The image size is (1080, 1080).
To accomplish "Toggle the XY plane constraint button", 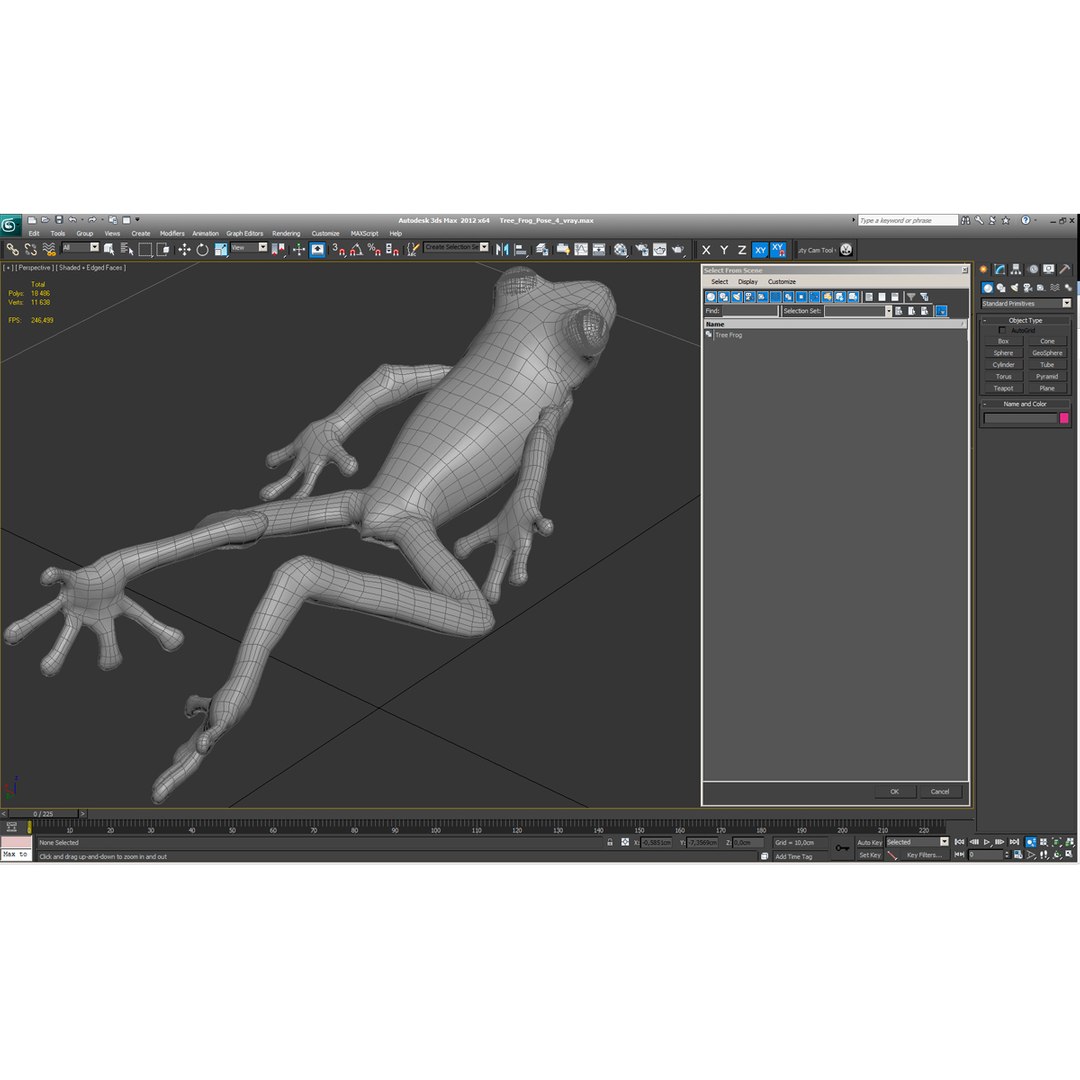I will 760,250.
